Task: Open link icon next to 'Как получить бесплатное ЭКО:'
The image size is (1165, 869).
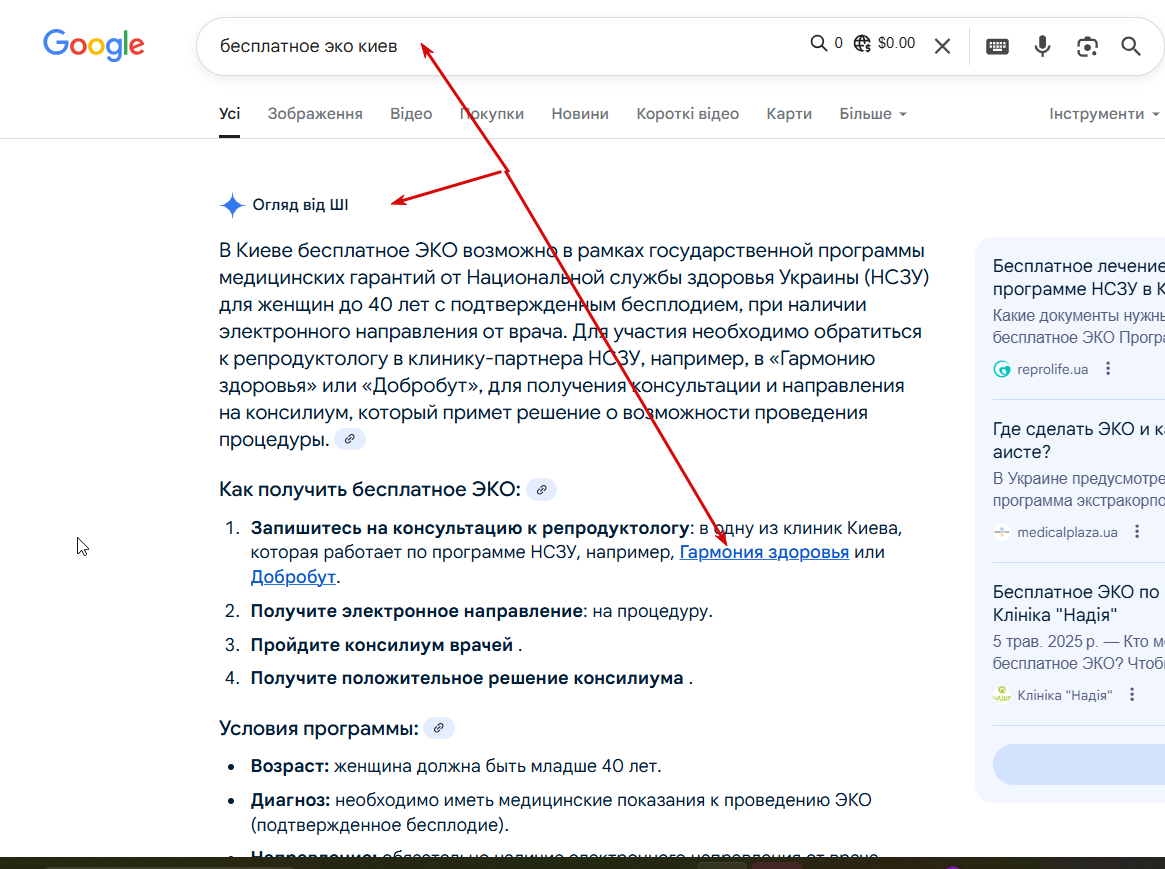Action: pyautogui.click(x=542, y=489)
